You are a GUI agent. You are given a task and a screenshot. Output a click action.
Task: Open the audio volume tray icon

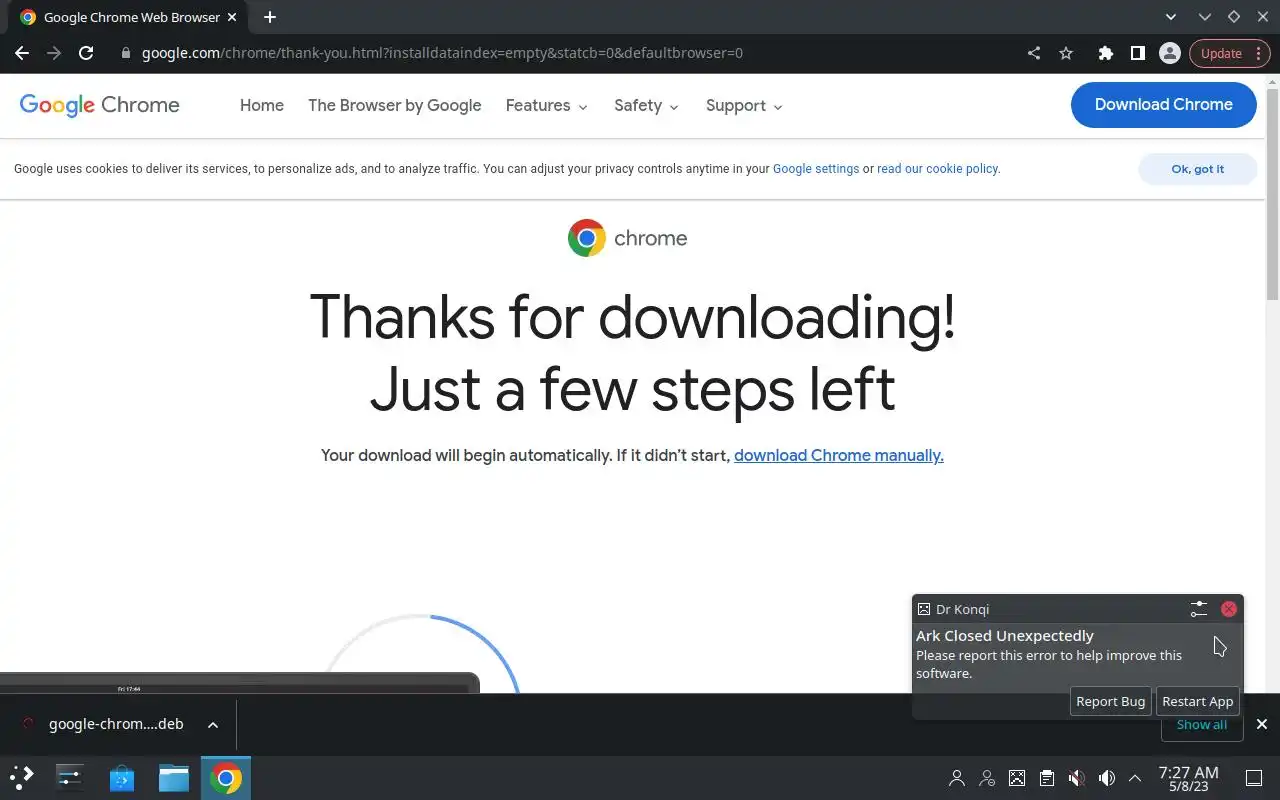(1107, 778)
